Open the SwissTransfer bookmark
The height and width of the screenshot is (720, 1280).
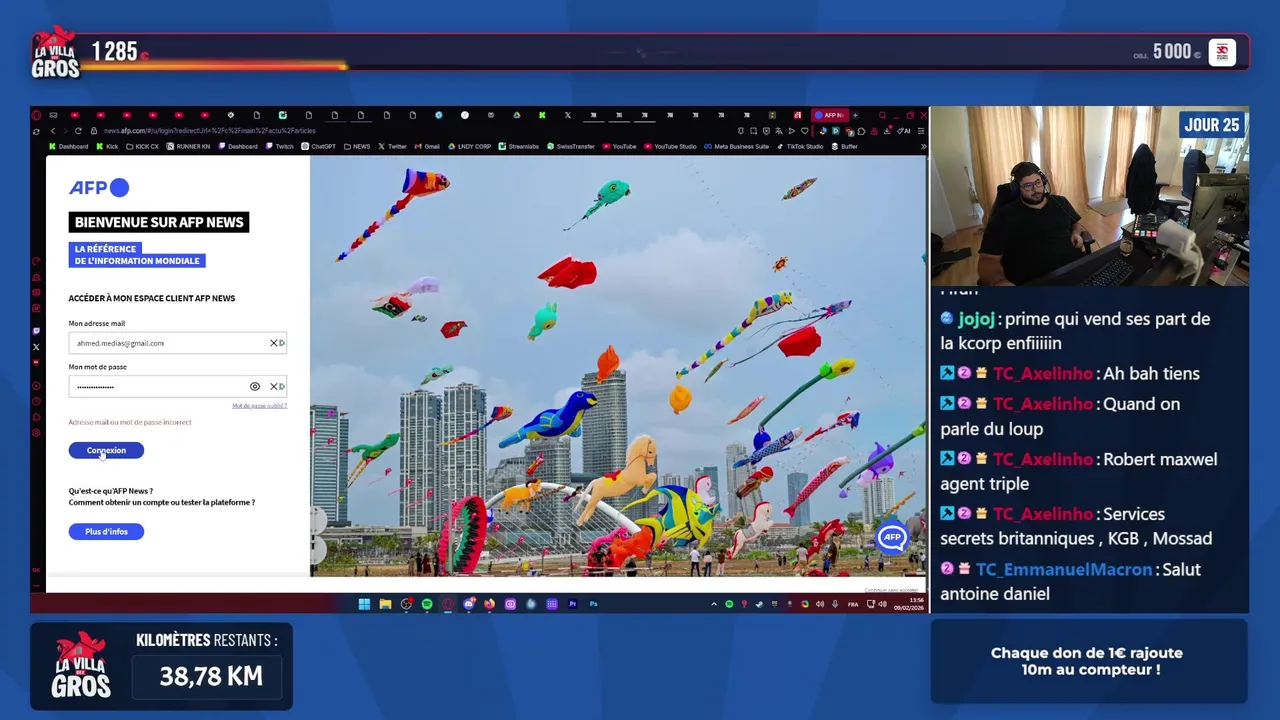571,146
